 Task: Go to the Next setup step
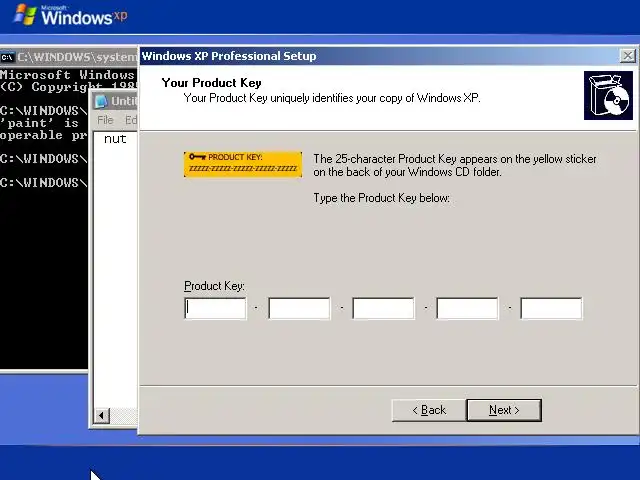click(x=504, y=410)
